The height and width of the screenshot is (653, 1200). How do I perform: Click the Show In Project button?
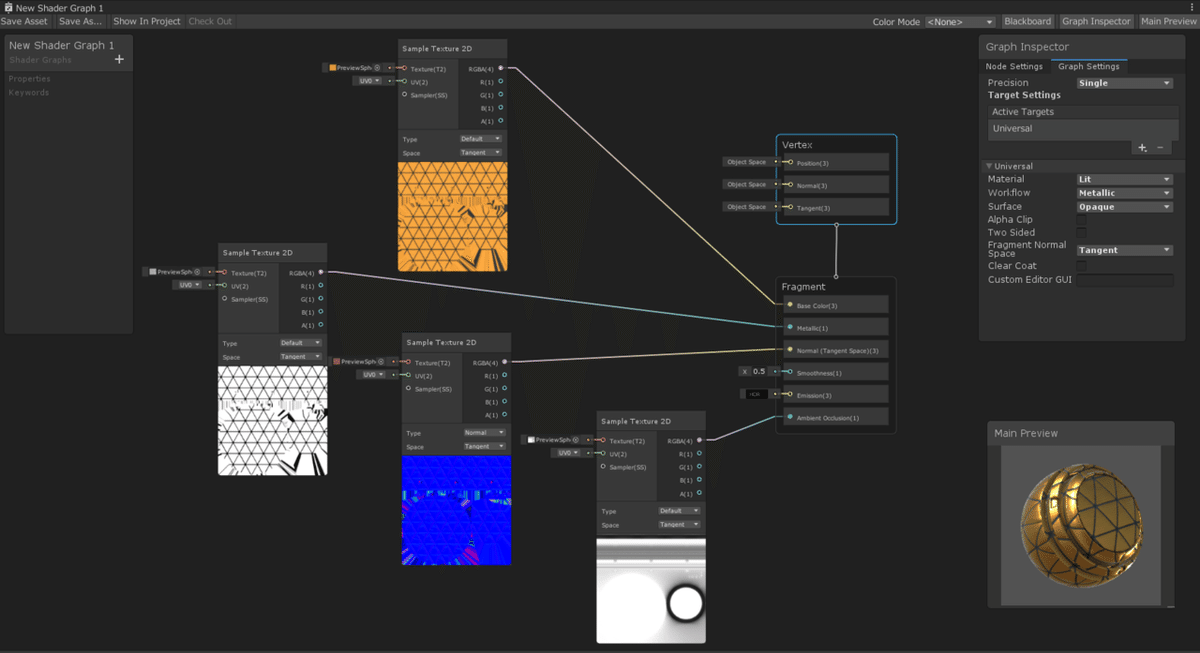coord(147,21)
